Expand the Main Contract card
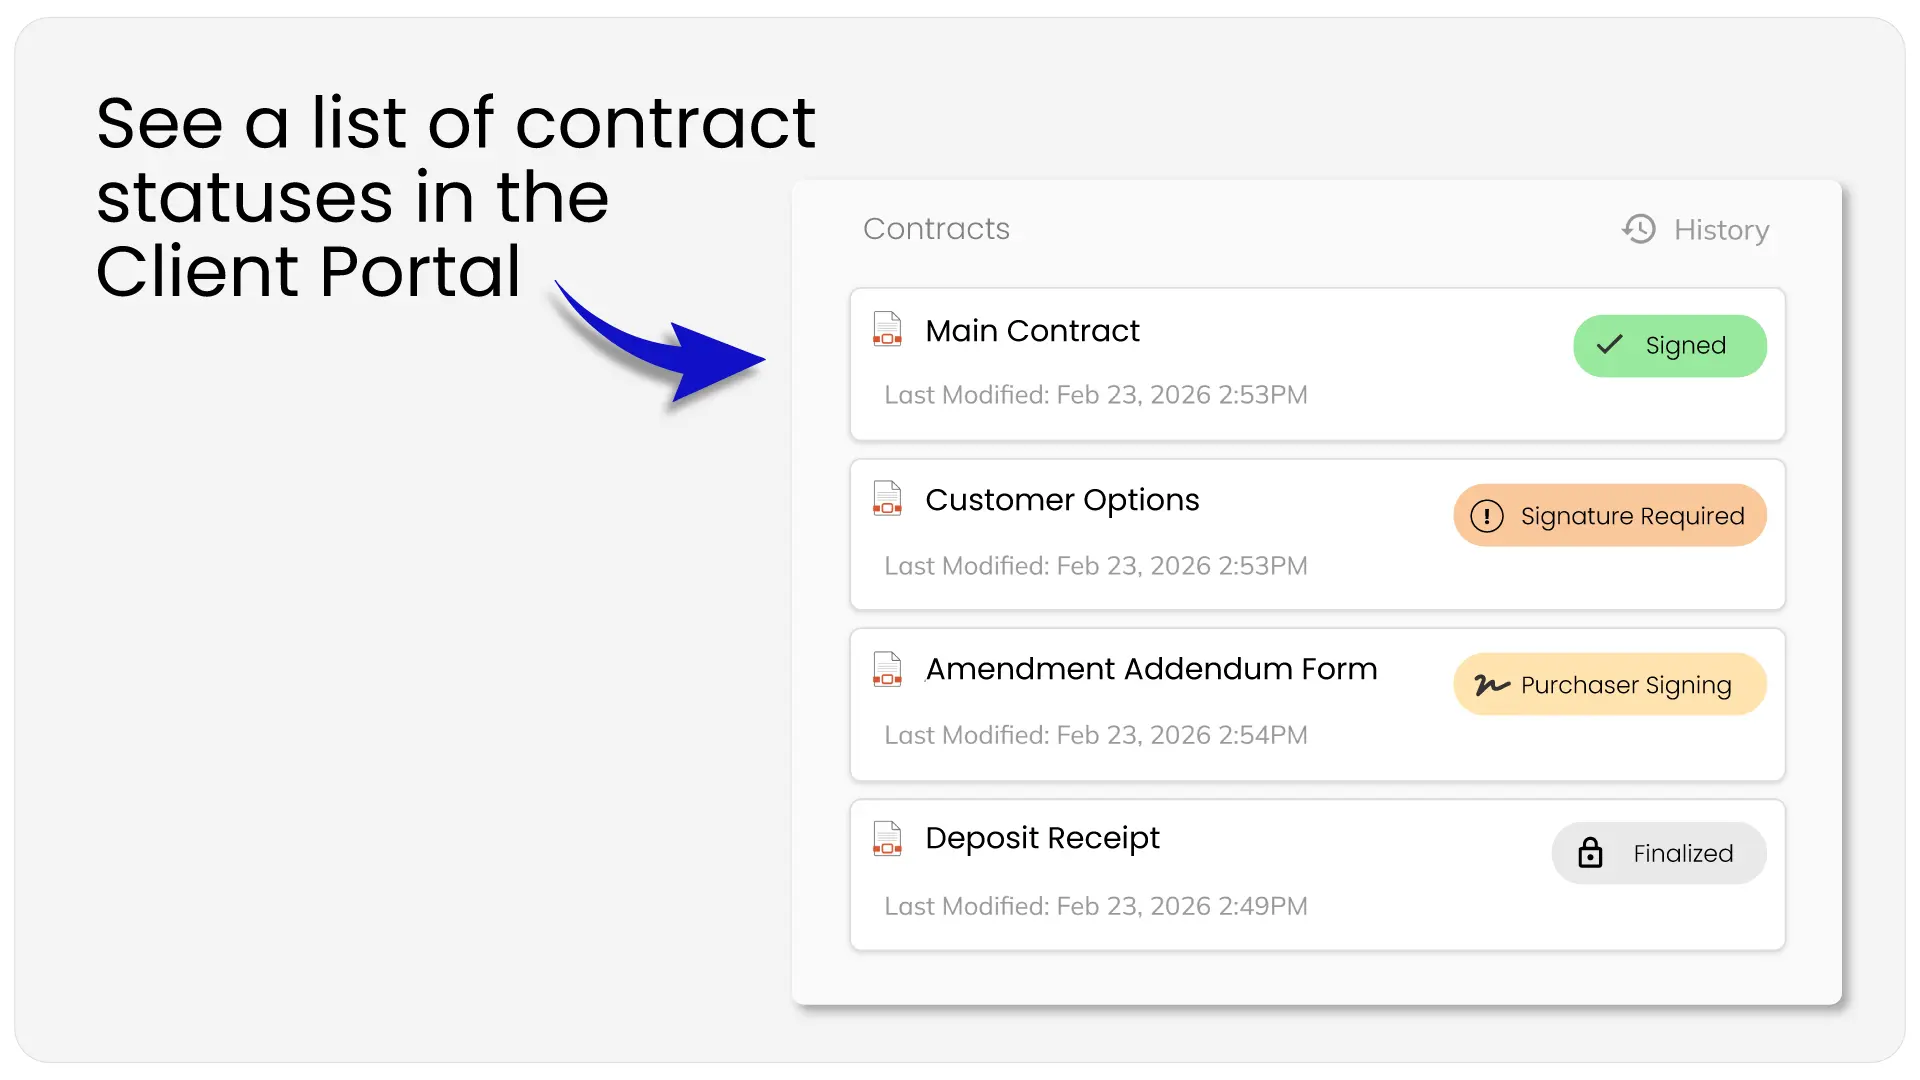 [x=1317, y=364]
